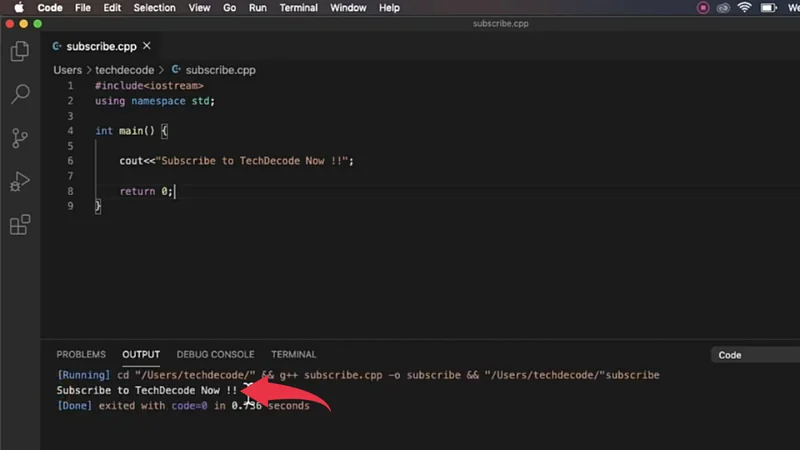Open the Selection menu
Screen dimensions: 800x450
[154, 8]
